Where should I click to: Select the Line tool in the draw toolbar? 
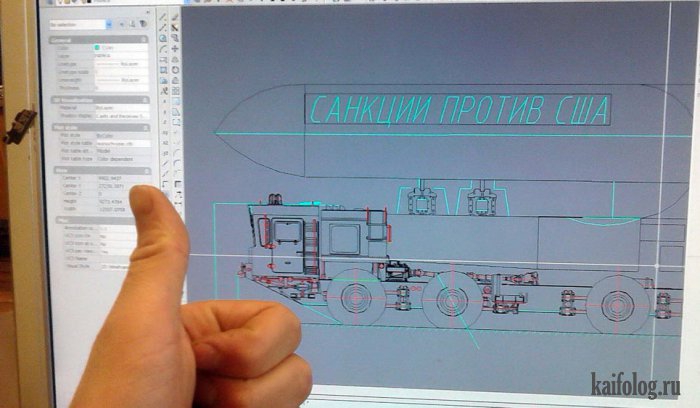point(163,18)
